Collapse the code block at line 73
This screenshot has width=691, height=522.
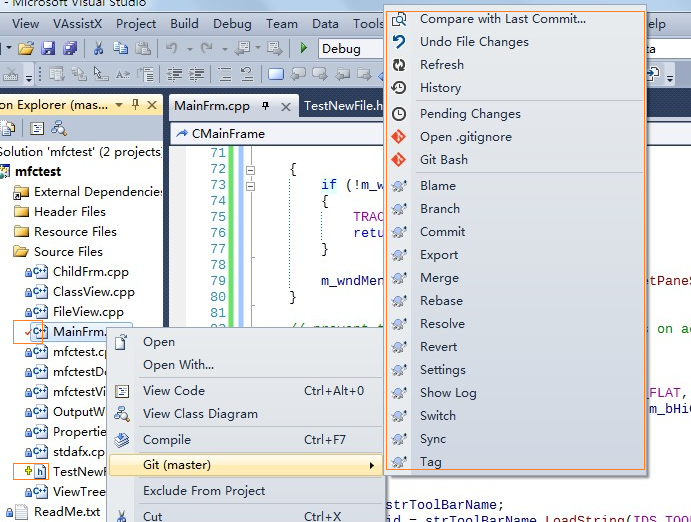pyautogui.click(x=250, y=186)
